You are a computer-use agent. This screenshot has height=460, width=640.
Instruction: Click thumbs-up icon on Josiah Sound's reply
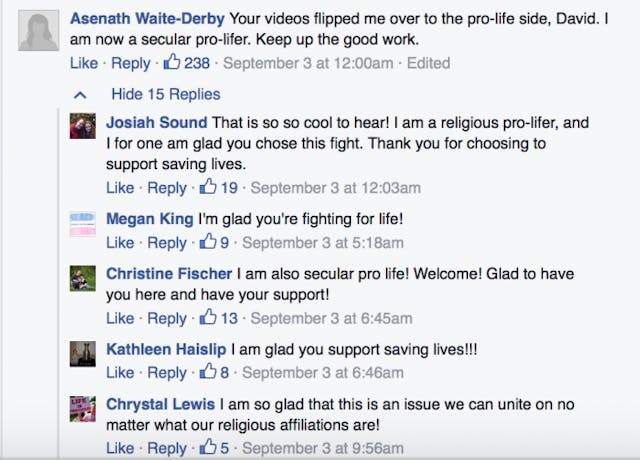point(208,187)
